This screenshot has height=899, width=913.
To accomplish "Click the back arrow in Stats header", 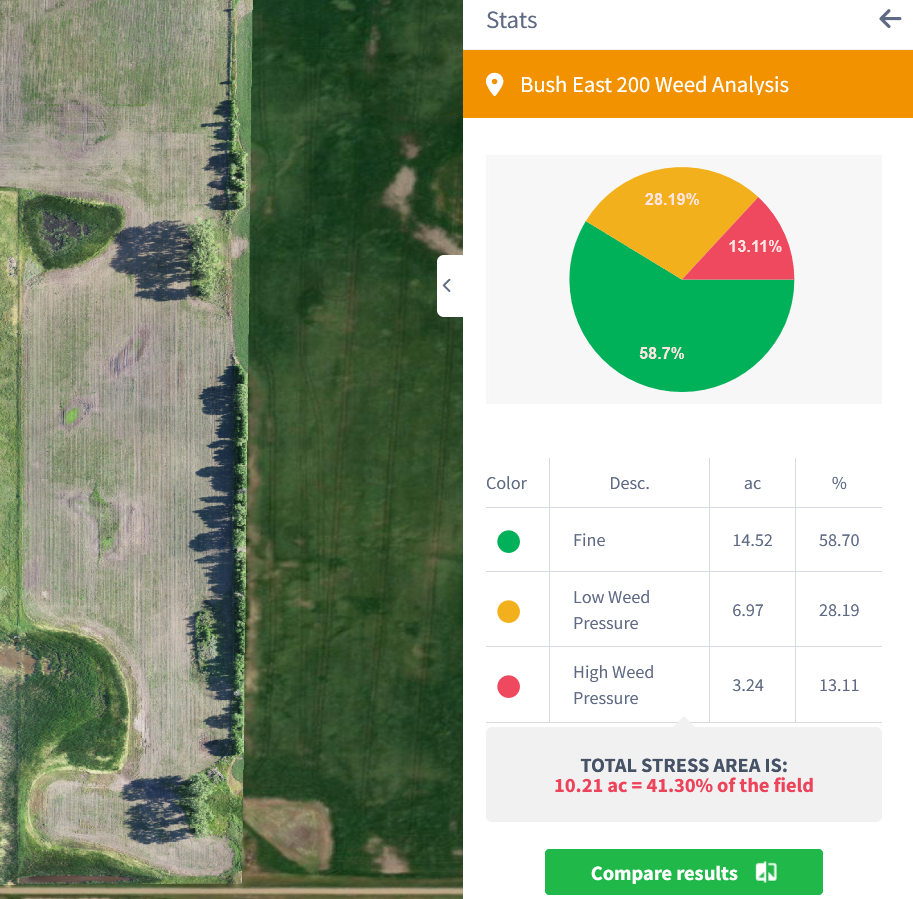I will point(890,19).
